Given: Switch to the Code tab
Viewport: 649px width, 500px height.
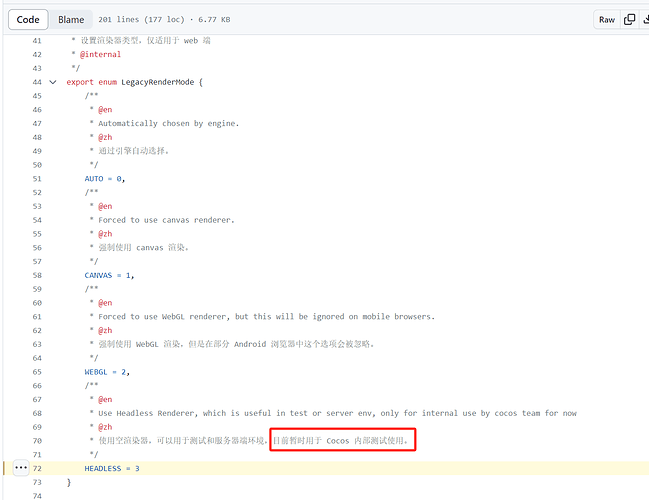Looking at the screenshot, I should coord(28,19).
